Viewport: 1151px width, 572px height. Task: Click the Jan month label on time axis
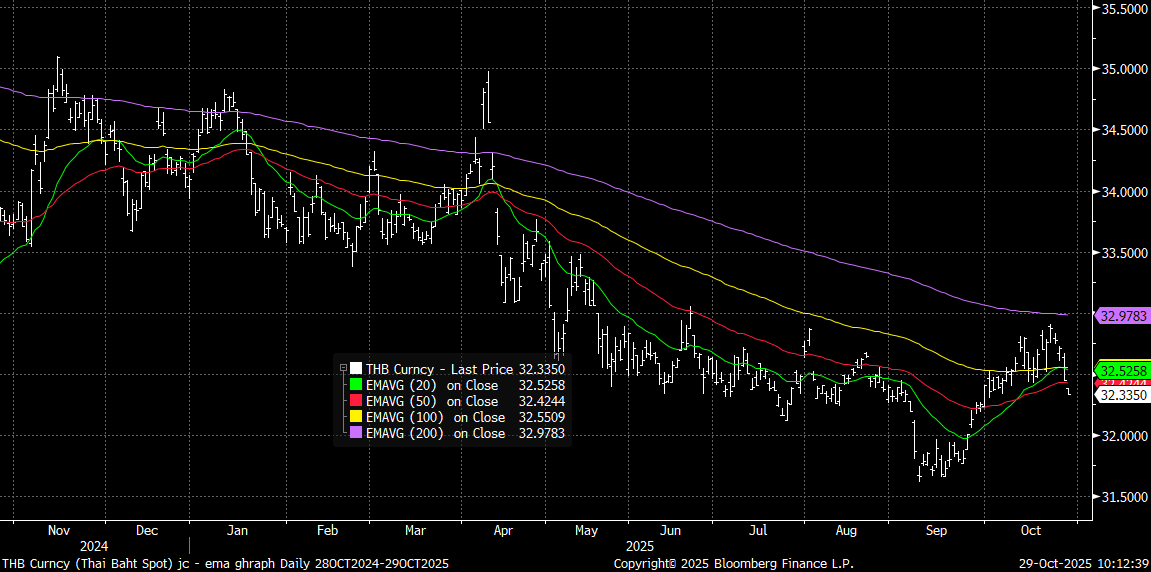(236, 530)
